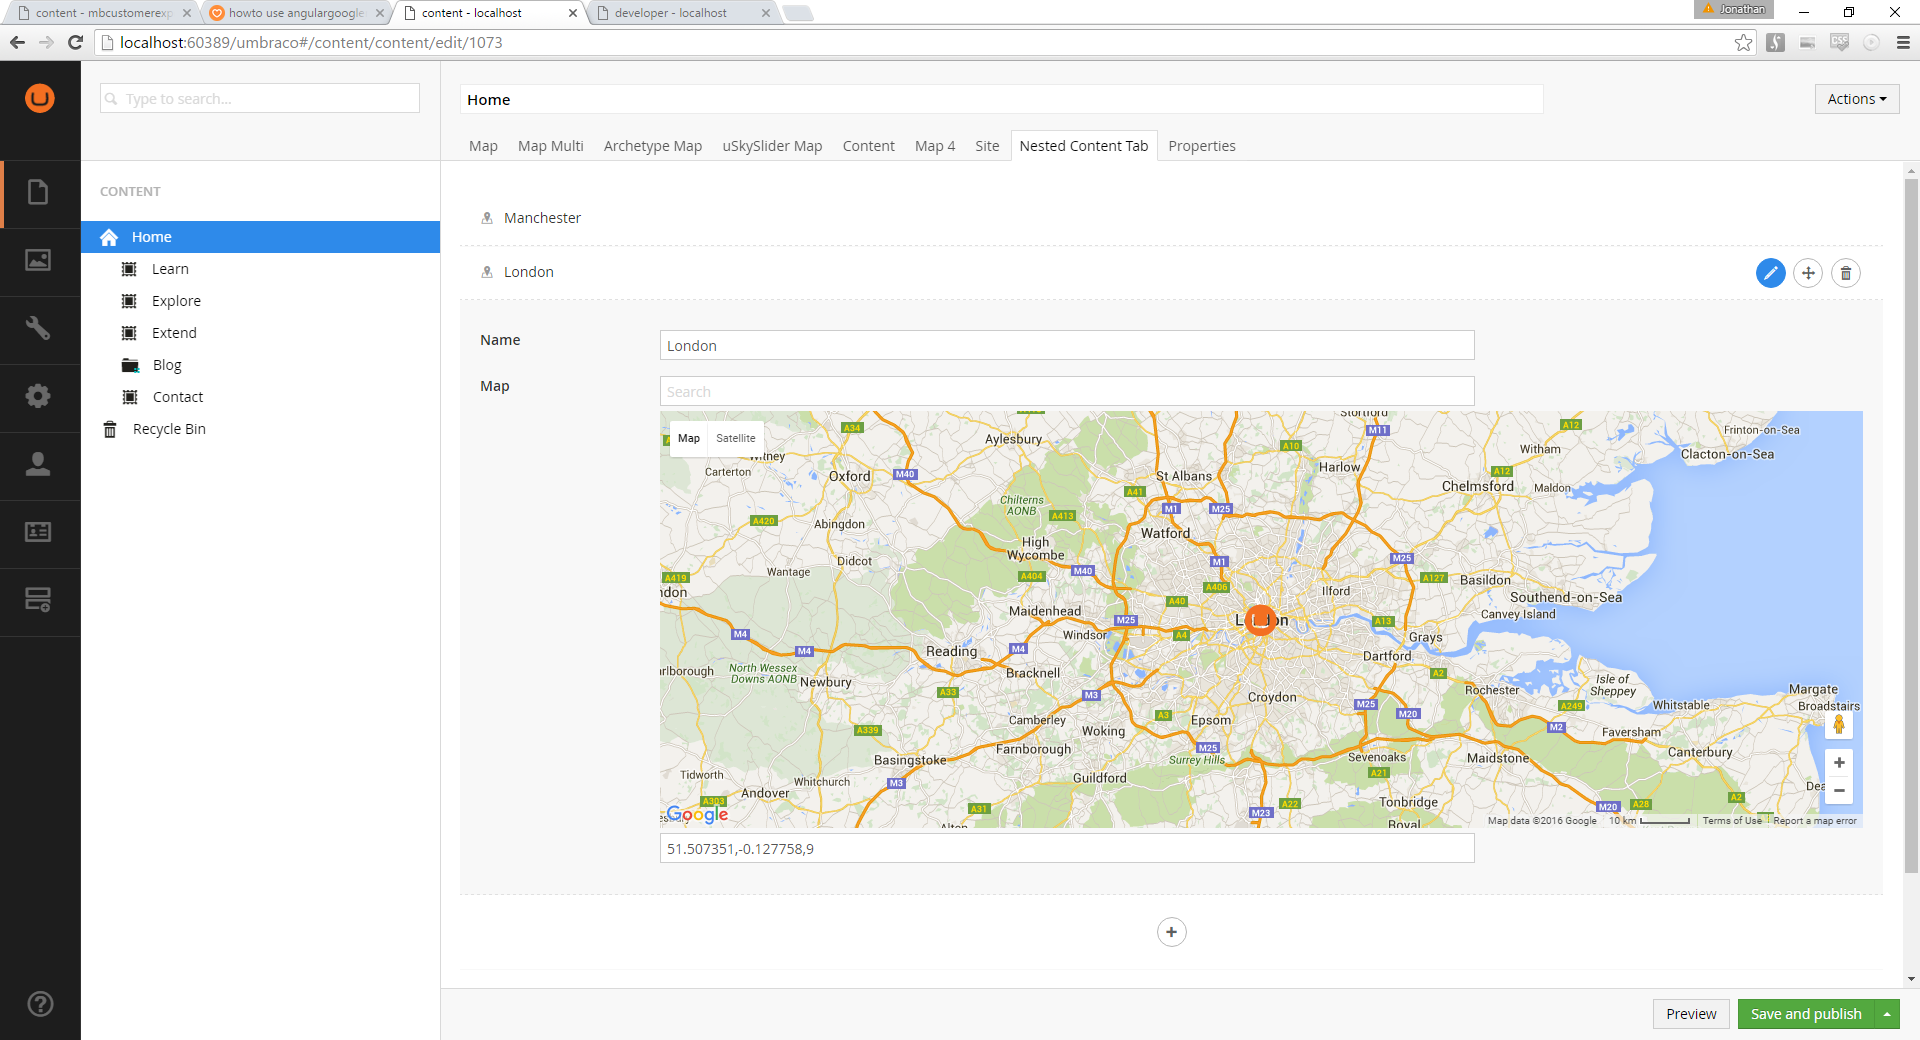
Task: Click the Manchester item pin icon
Action: click(487, 218)
